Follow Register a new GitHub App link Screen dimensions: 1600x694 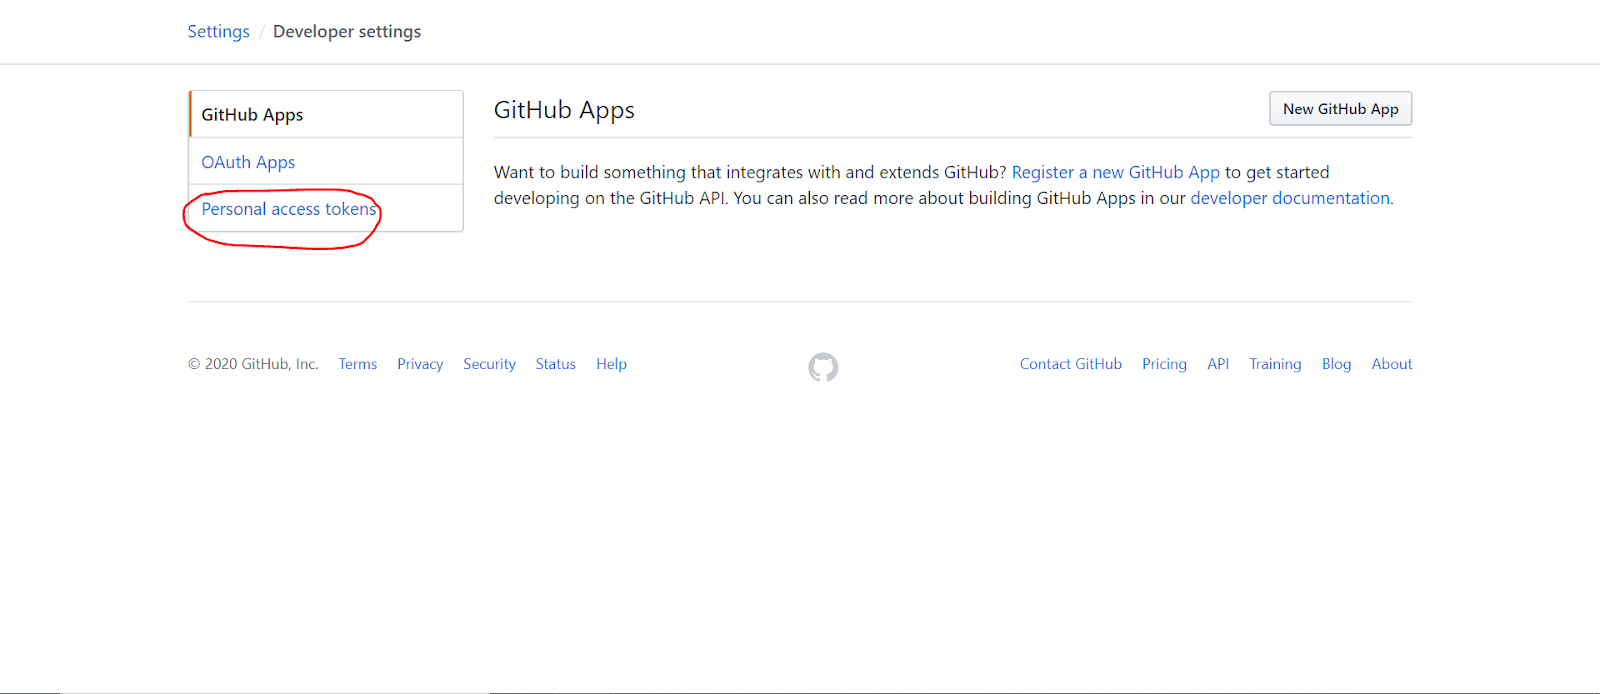1116,172
